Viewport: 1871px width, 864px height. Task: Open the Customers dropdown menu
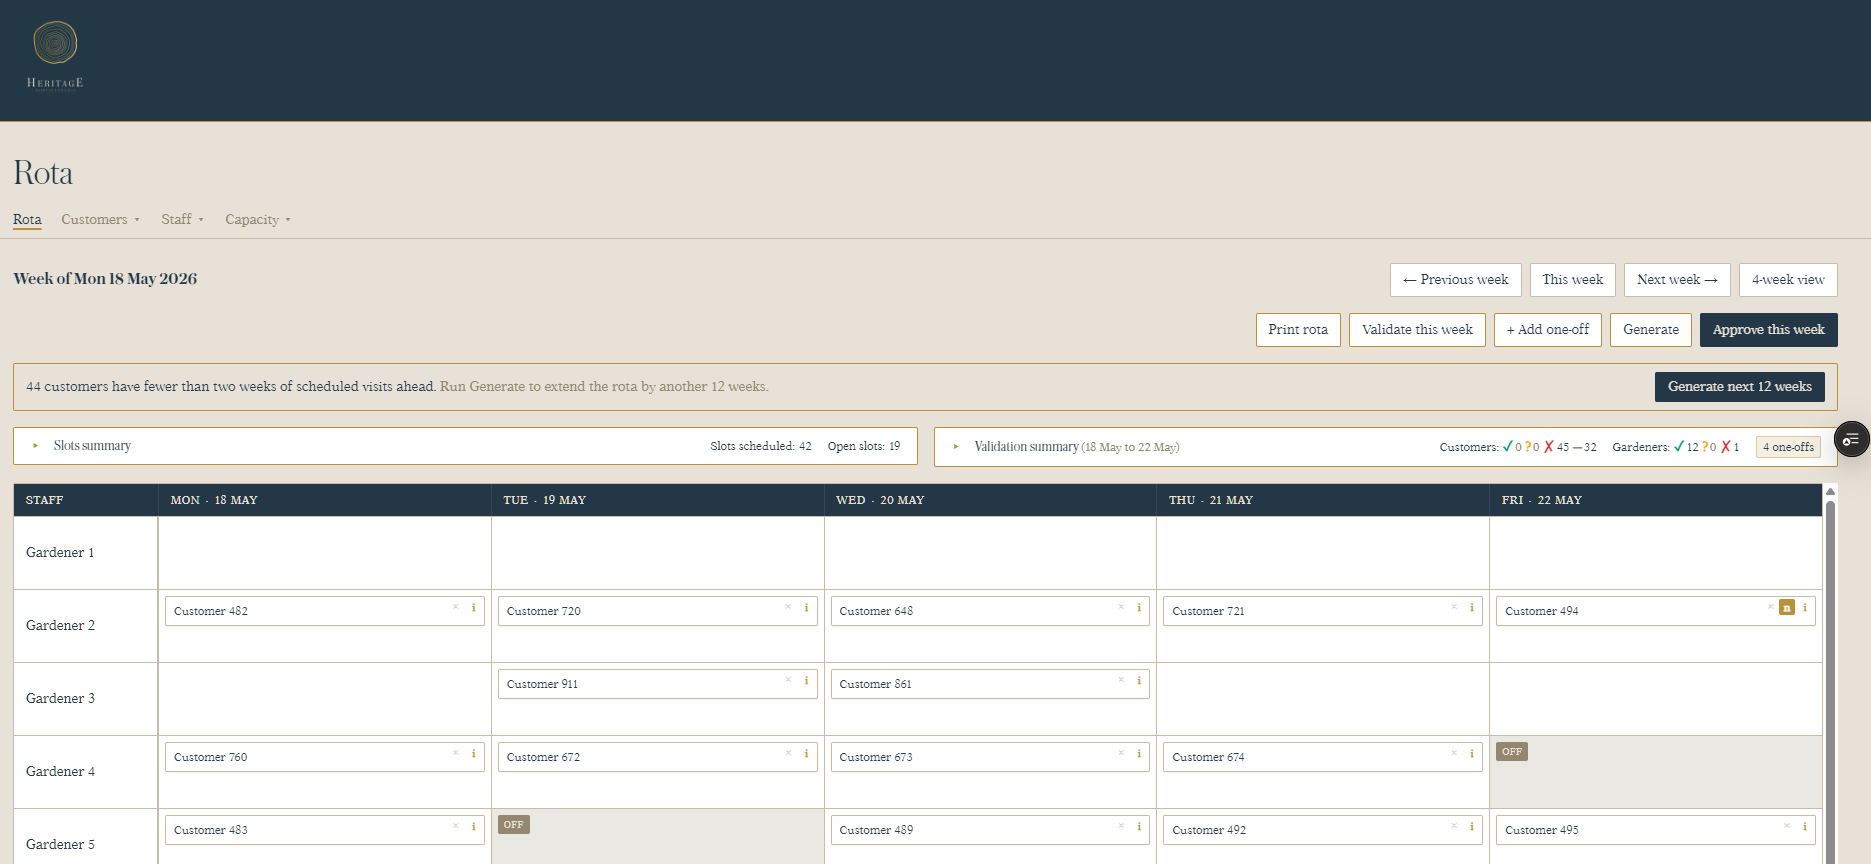[100, 220]
